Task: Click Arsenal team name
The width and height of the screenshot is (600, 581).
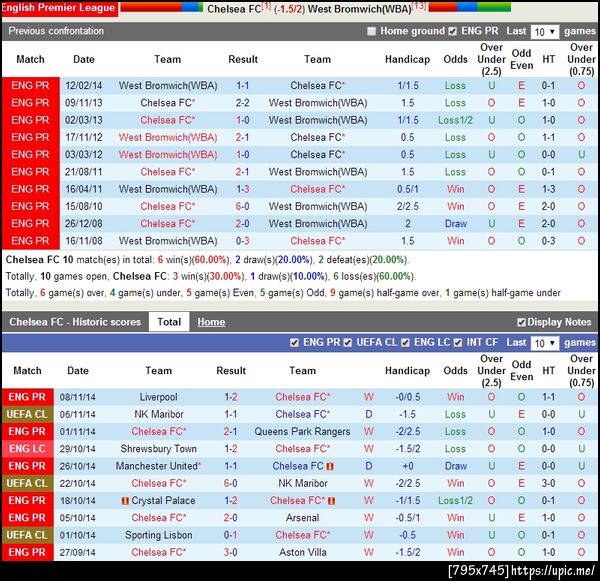Action: [x=302, y=518]
